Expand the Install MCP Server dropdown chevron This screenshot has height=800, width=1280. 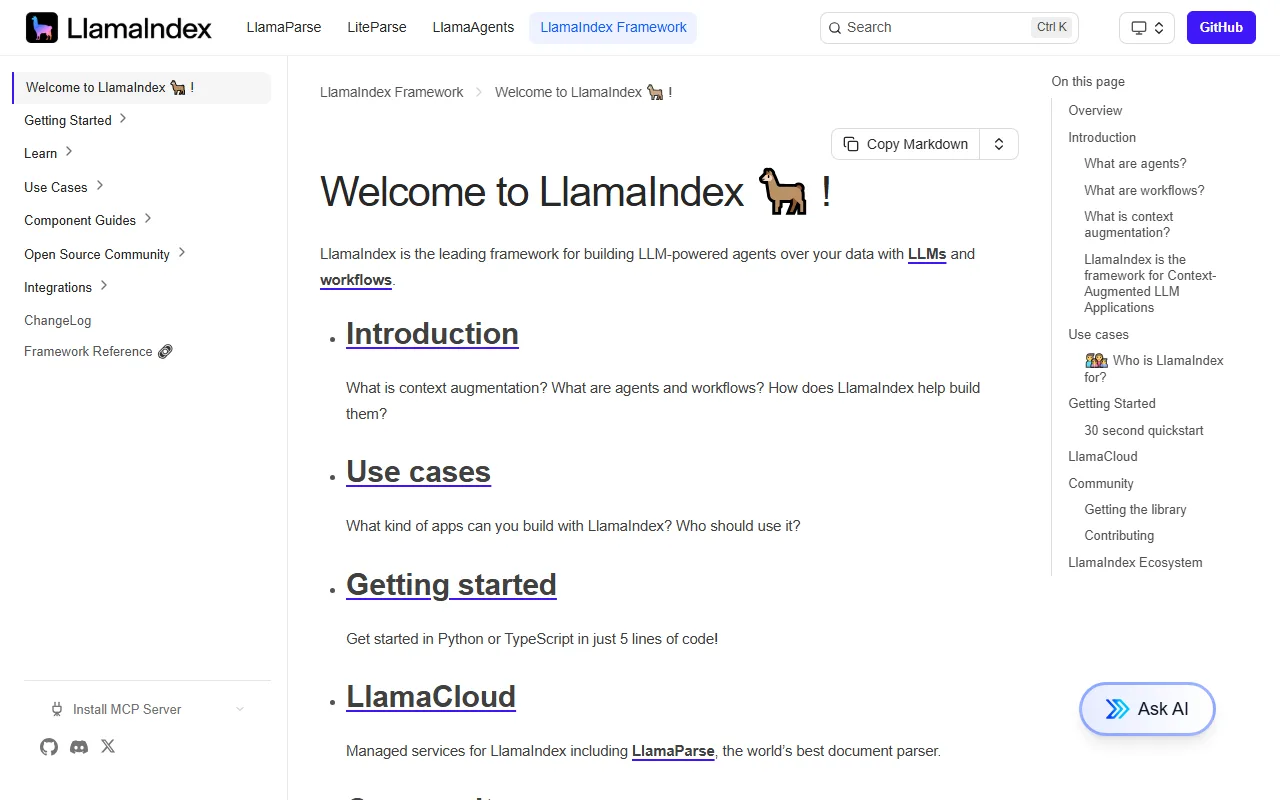tap(240, 709)
